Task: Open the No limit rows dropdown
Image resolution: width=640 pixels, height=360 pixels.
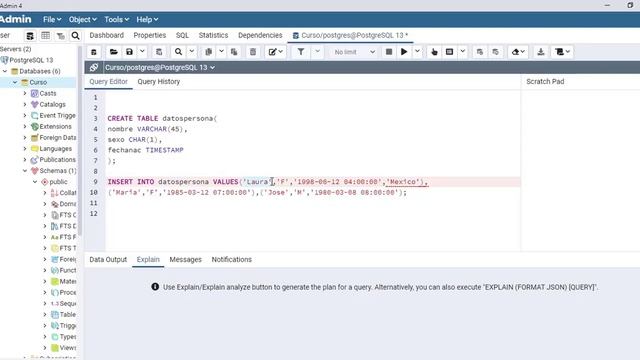Action: tap(354, 52)
